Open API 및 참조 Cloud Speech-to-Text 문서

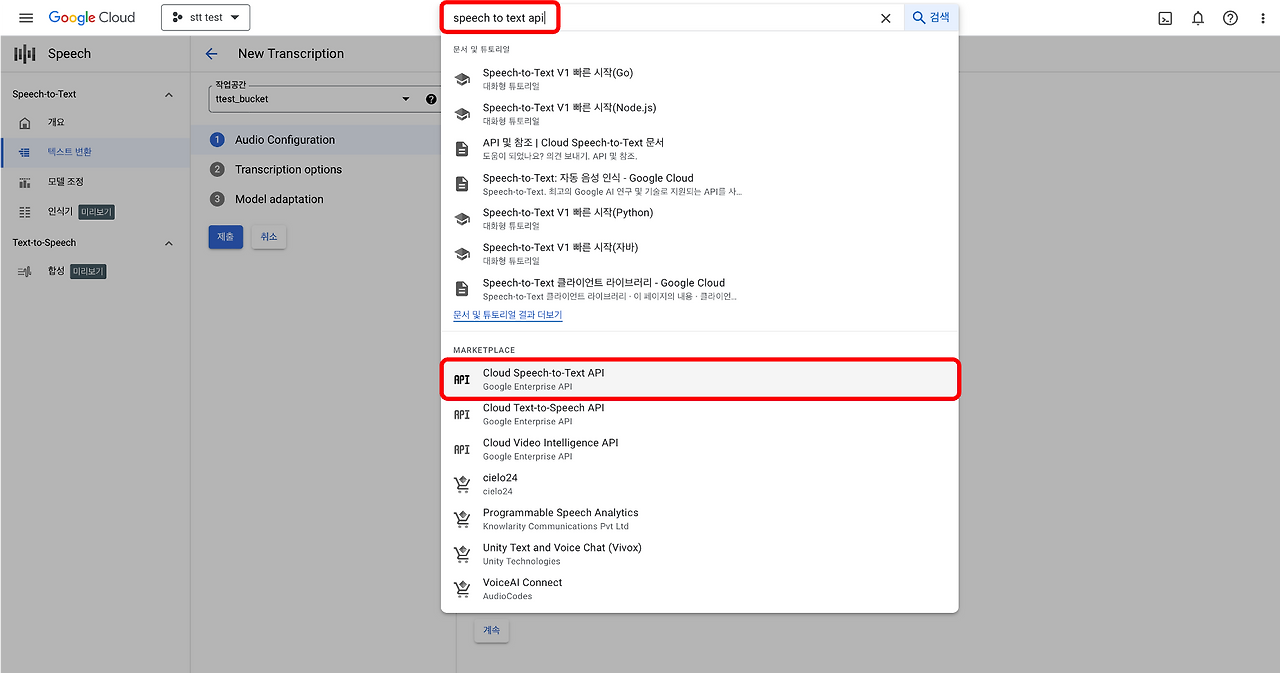(700, 149)
